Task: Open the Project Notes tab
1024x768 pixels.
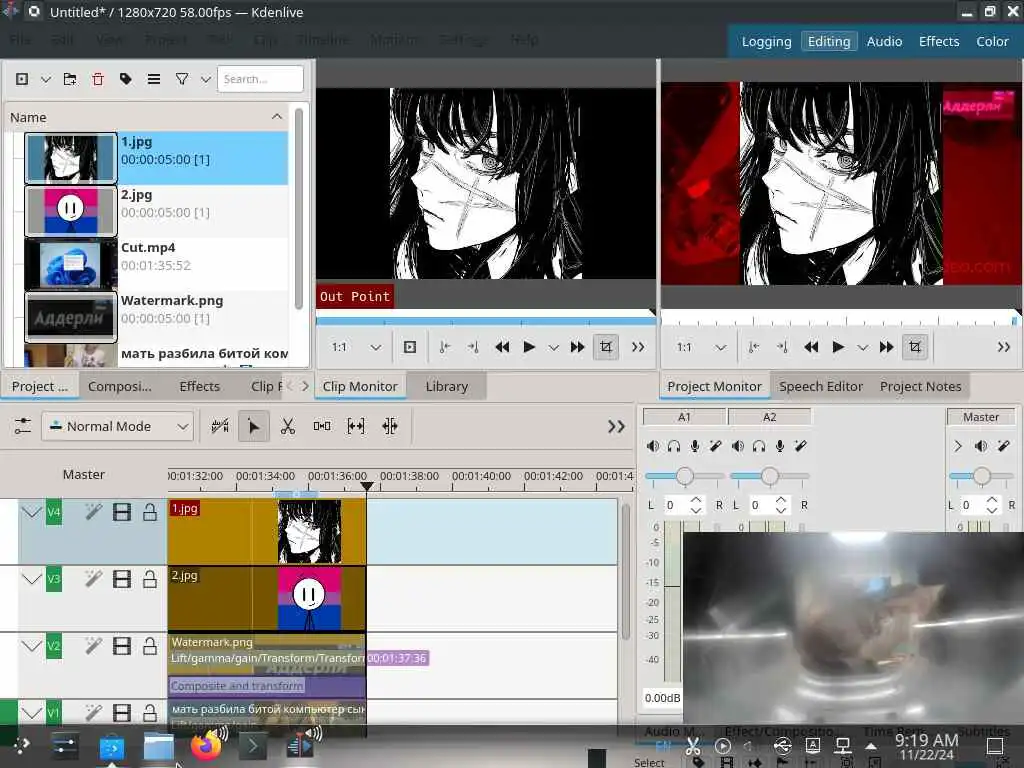Action: pos(920,387)
